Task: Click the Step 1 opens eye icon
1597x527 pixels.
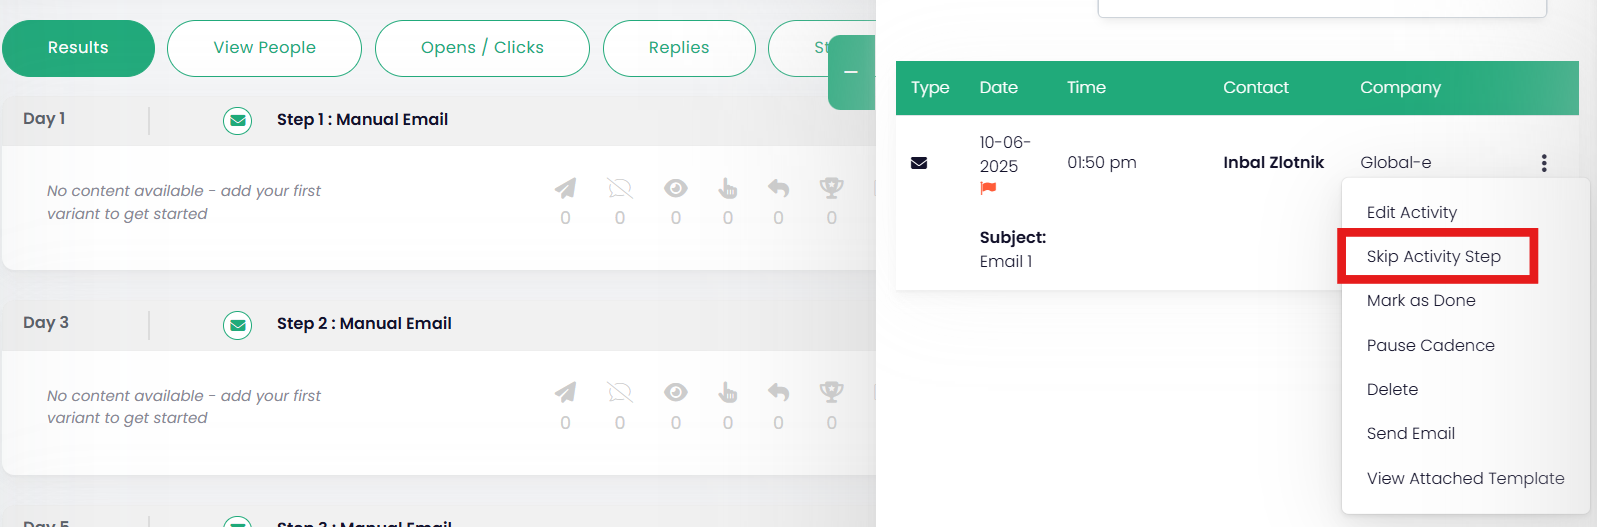Action: 676,188
